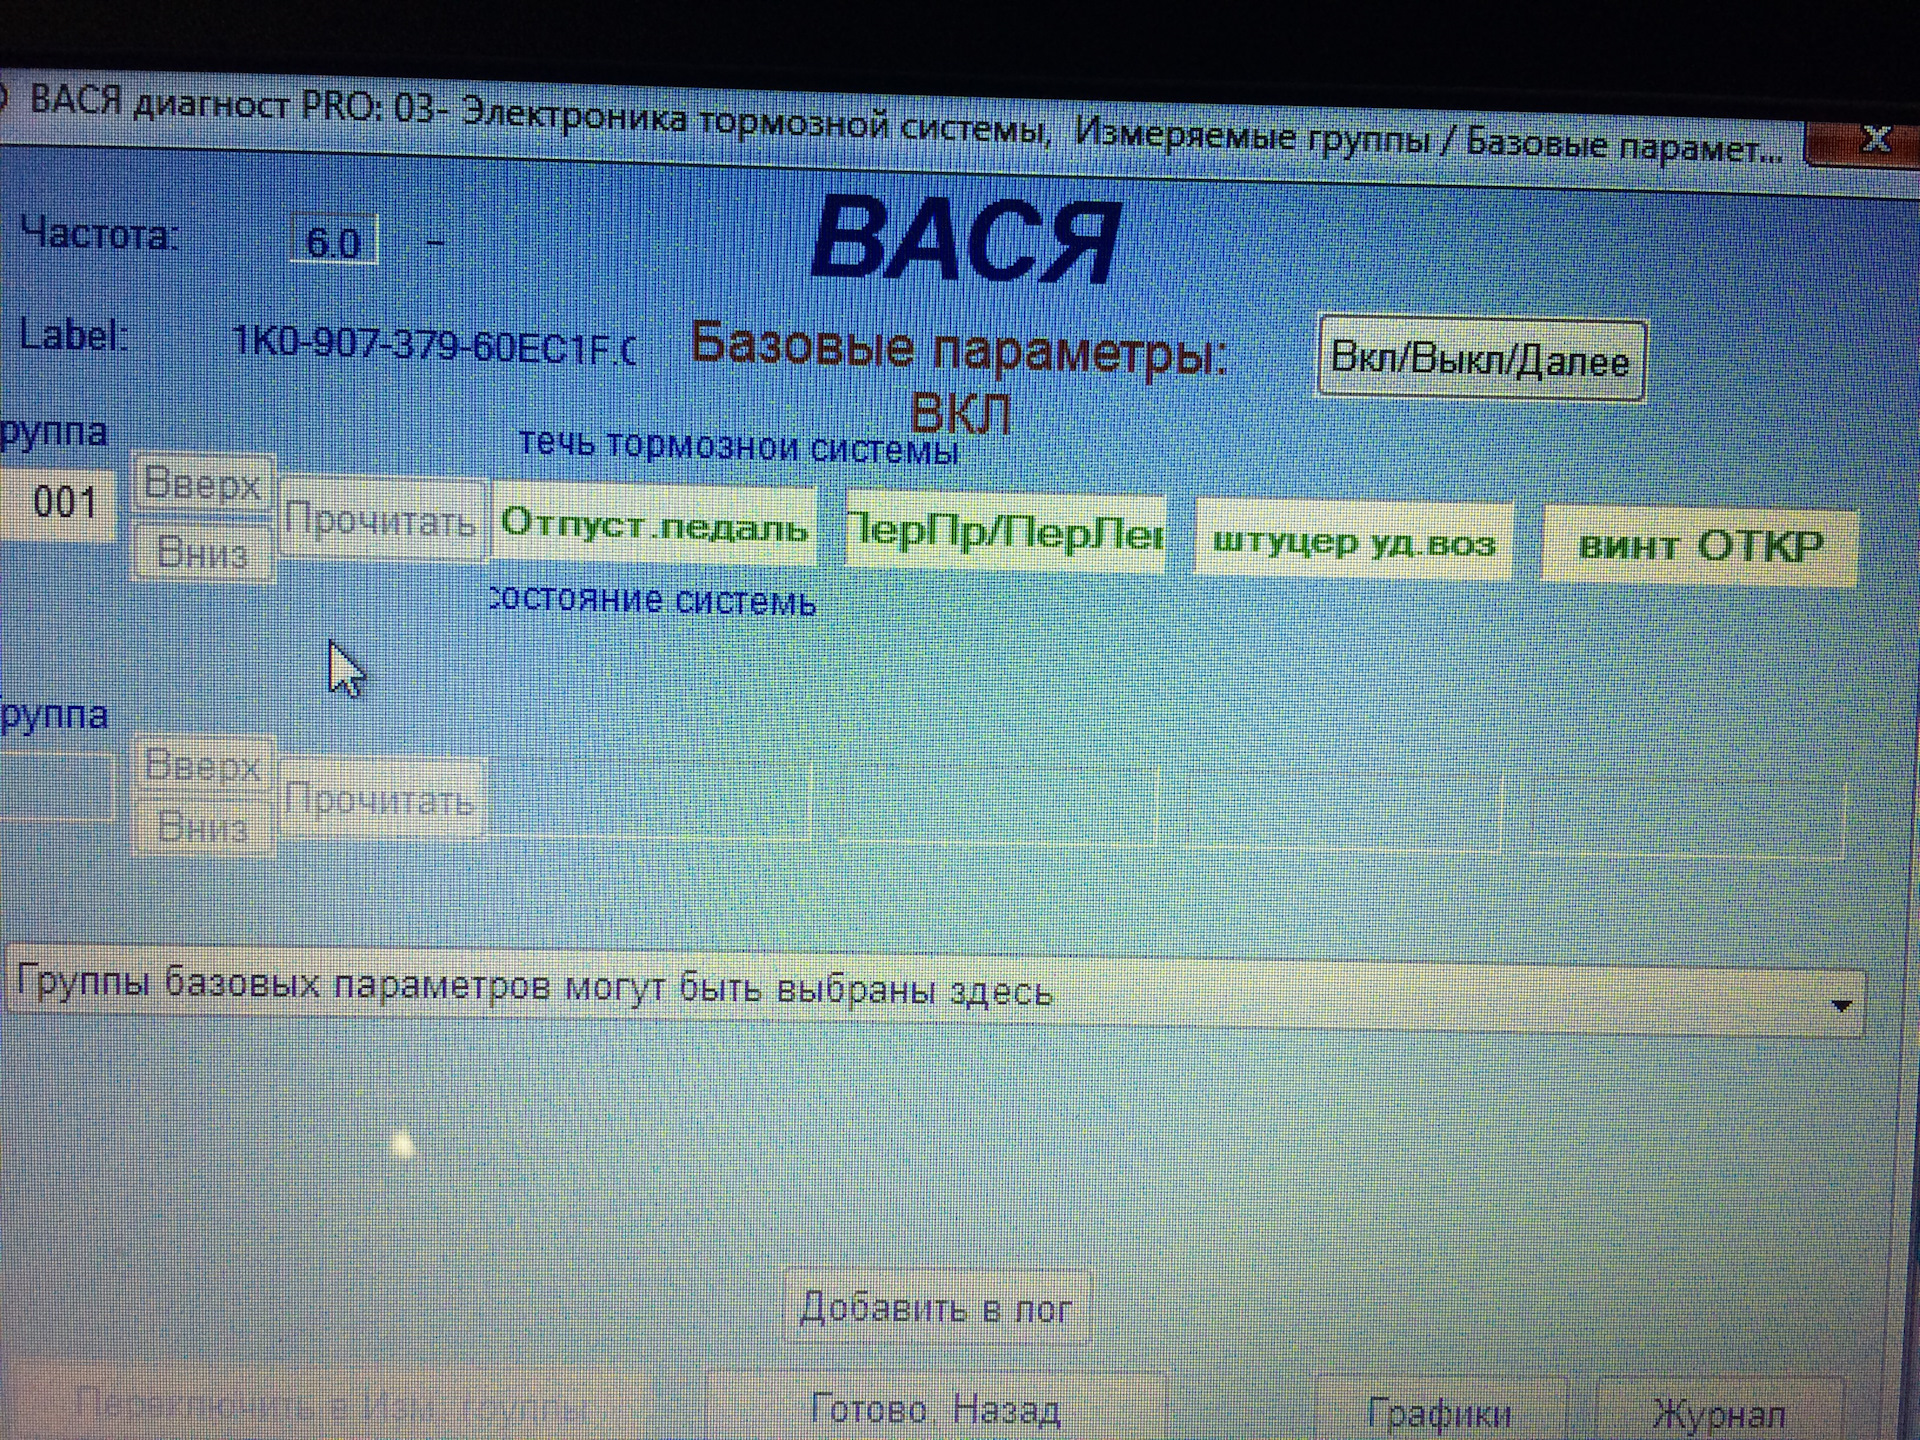This screenshot has width=1920, height=1440.
Task: Click Прочитать button in first group row
Action: tap(381, 520)
